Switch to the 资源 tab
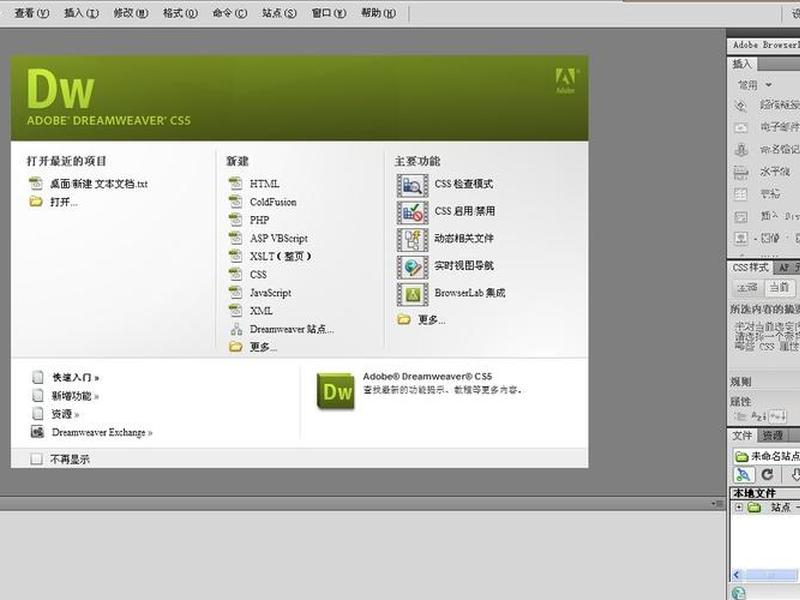This screenshot has width=800, height=600. [772, 435]
